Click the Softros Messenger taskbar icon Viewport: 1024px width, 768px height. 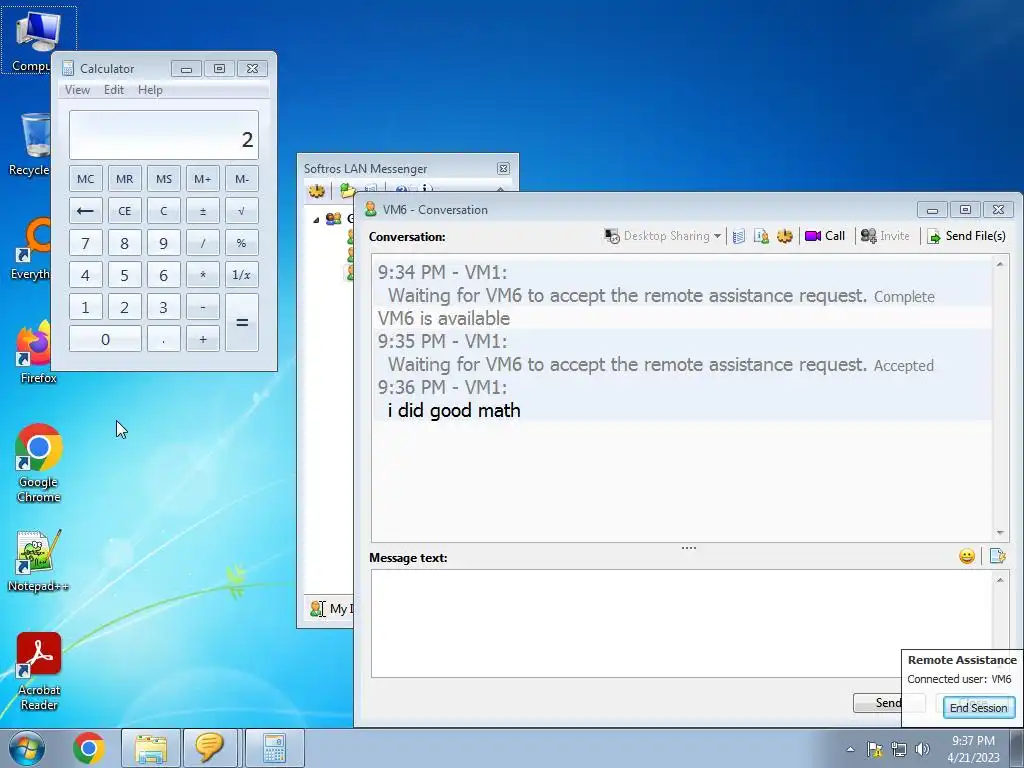(x=209, y=748)
